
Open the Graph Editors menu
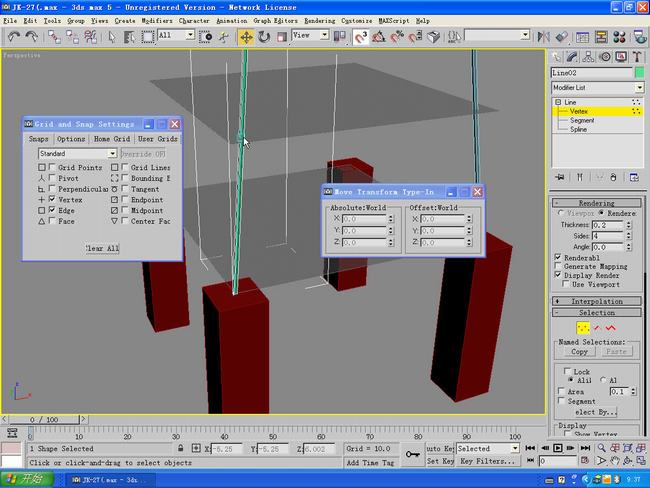pyautogui.click(x=275, y=21)
